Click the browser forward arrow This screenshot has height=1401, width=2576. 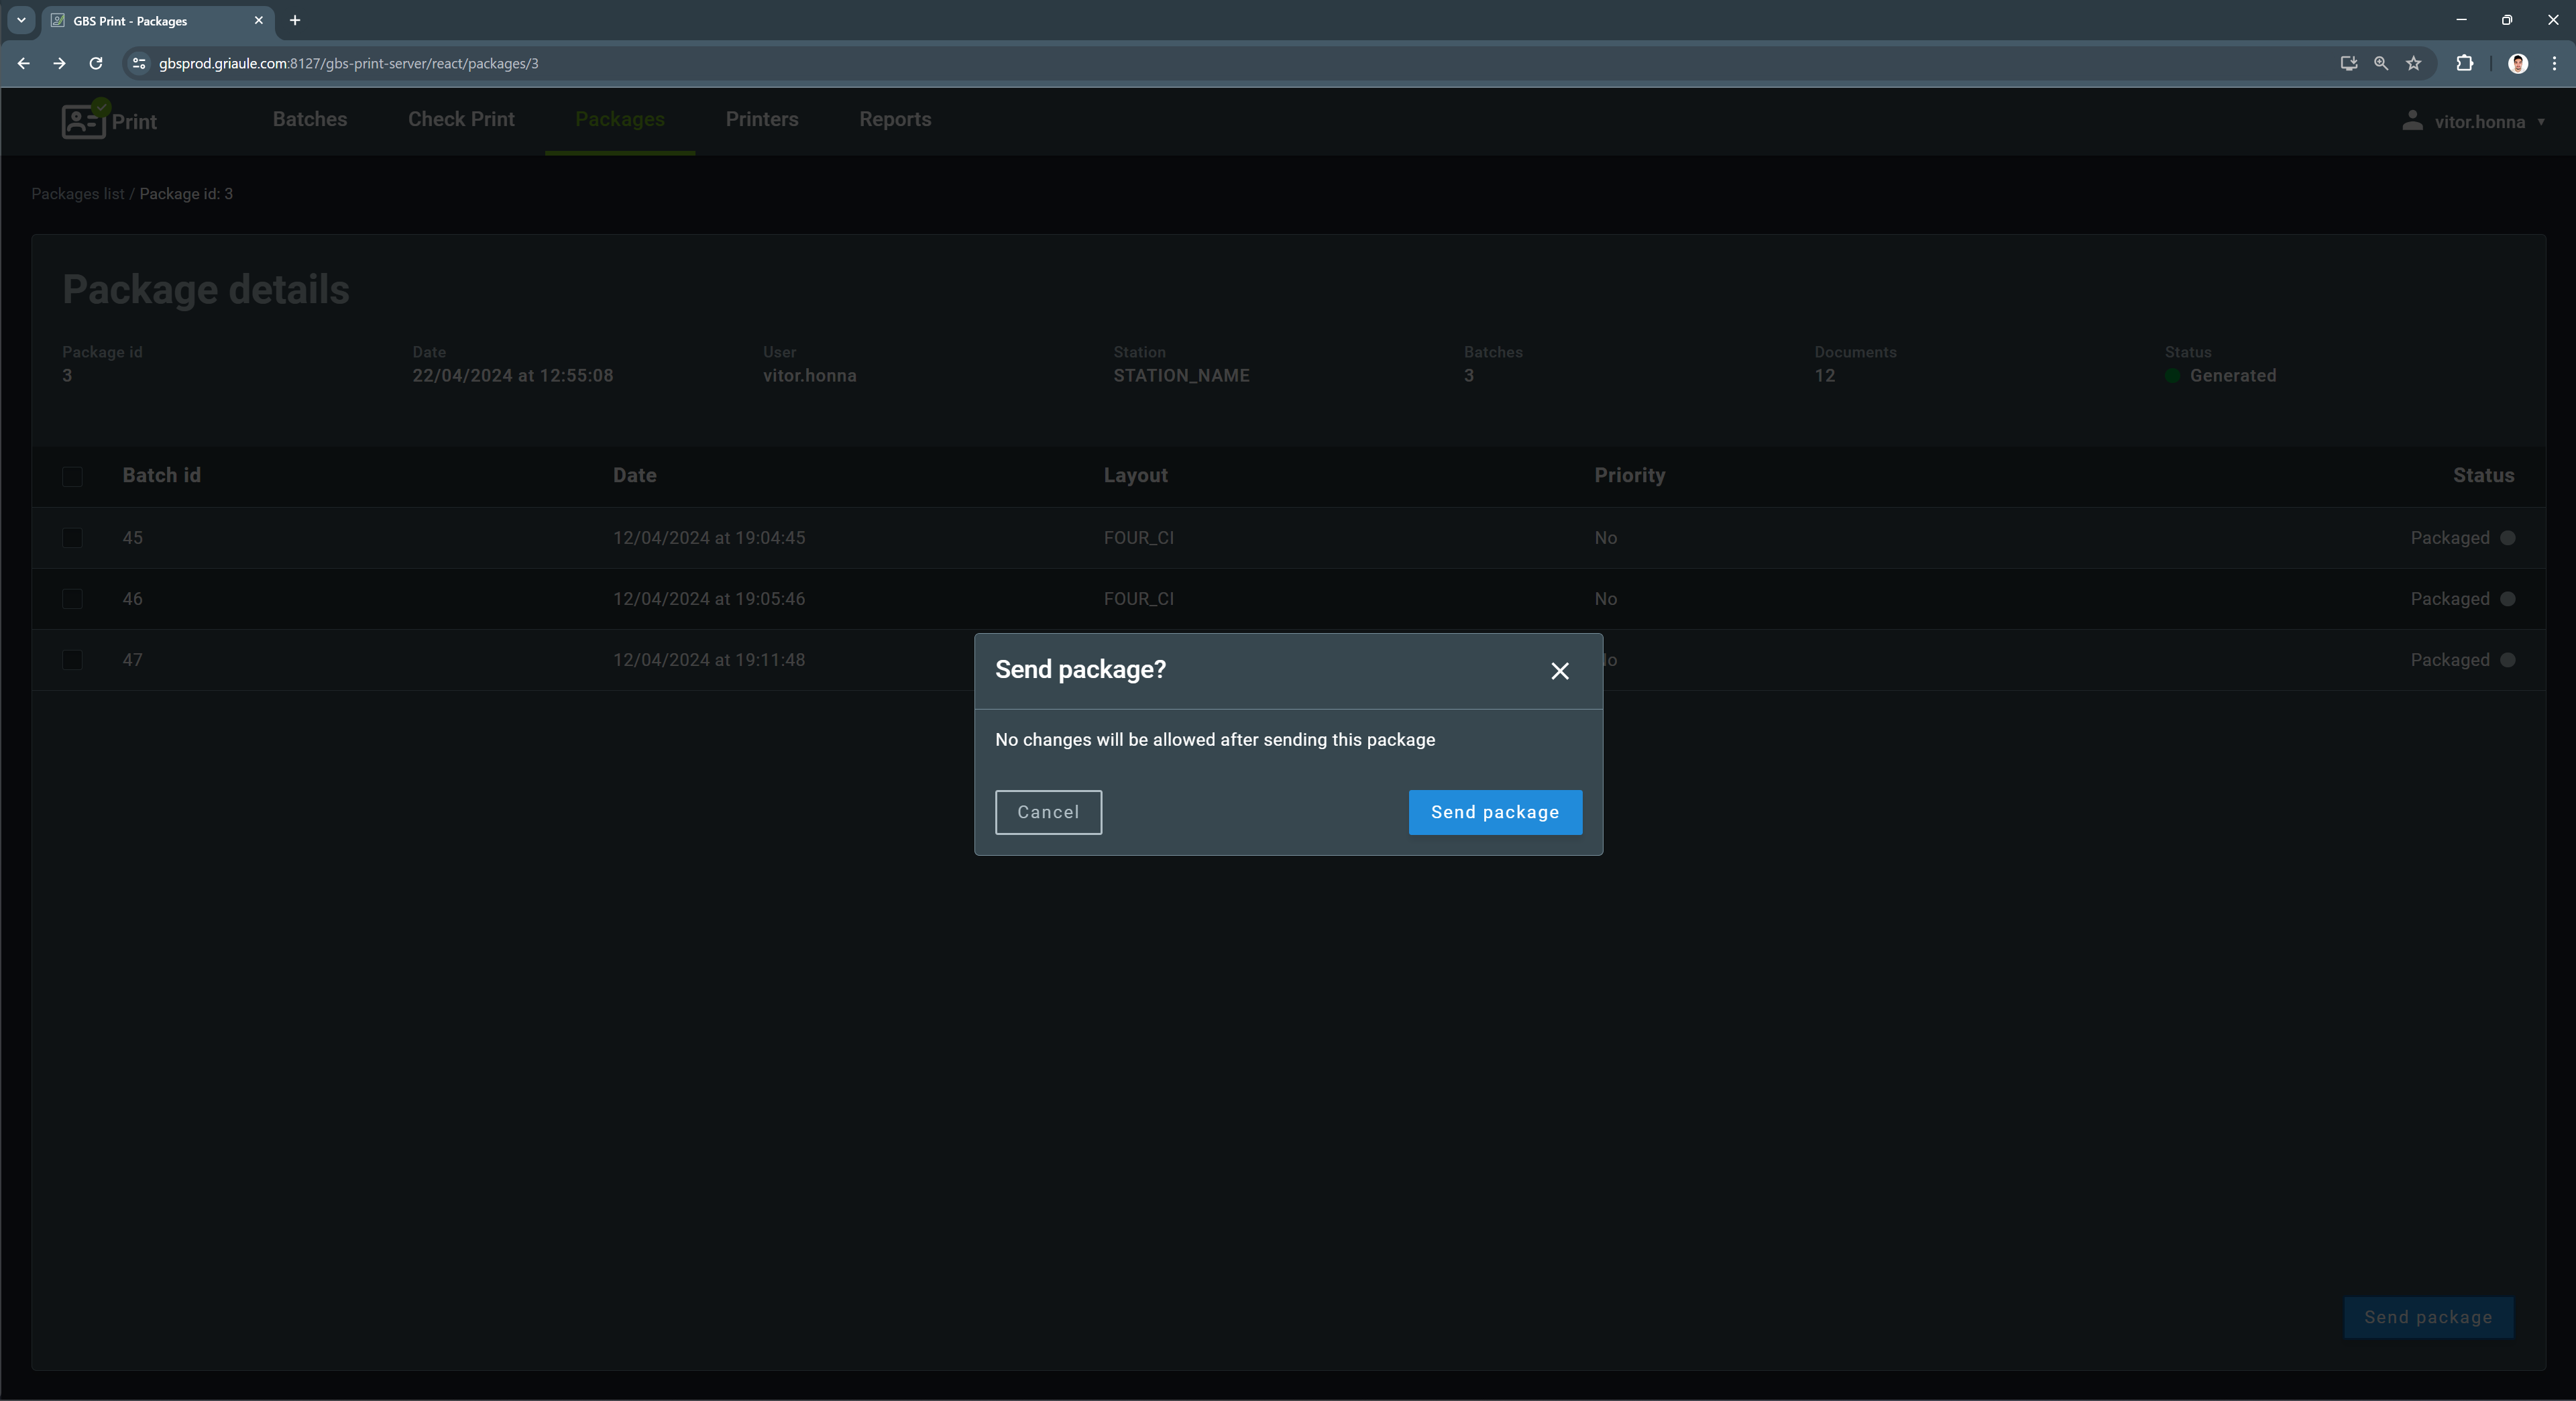[x=59, y=63]
